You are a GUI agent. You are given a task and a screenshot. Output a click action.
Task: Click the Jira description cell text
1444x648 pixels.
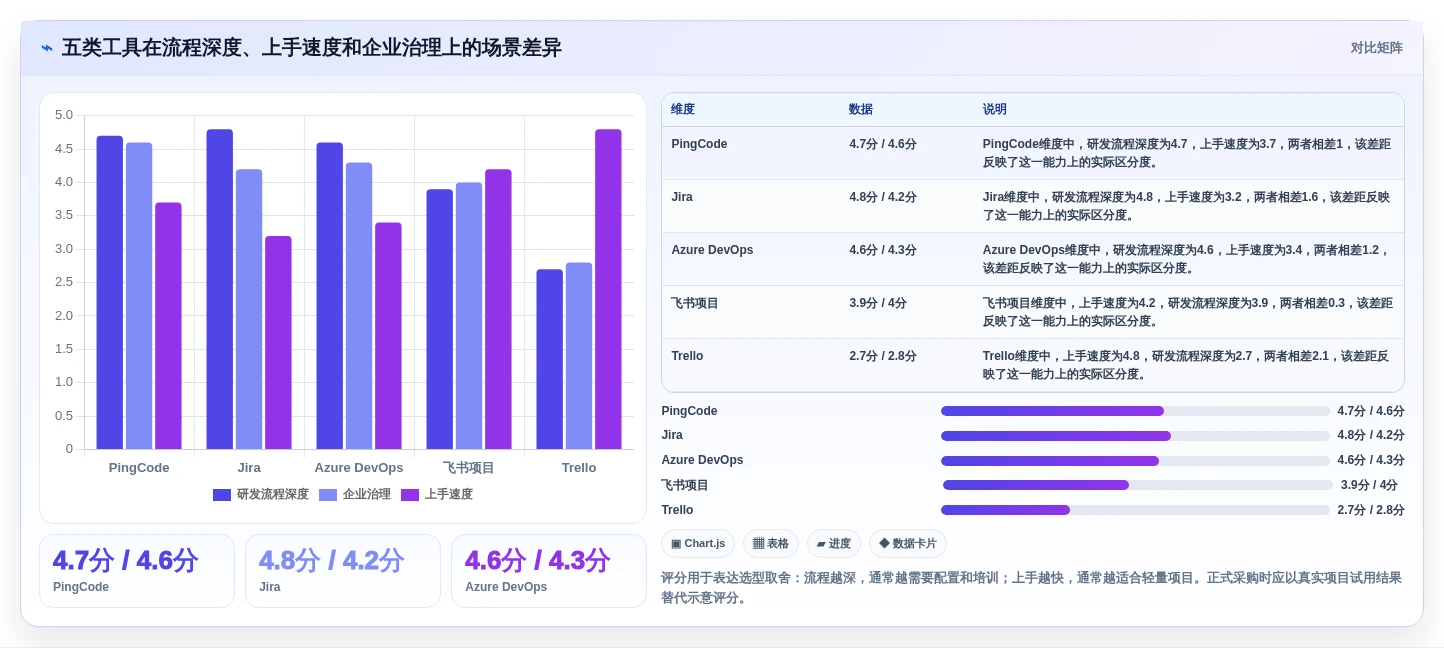[x=1187, y=206]
